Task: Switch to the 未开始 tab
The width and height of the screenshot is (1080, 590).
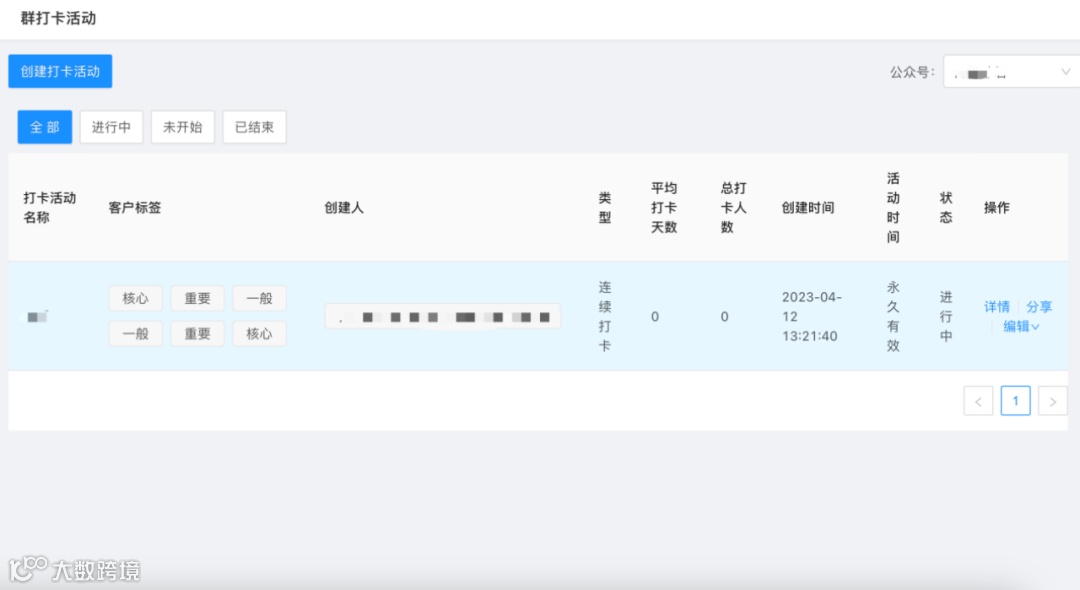Action: coord(183,127)
